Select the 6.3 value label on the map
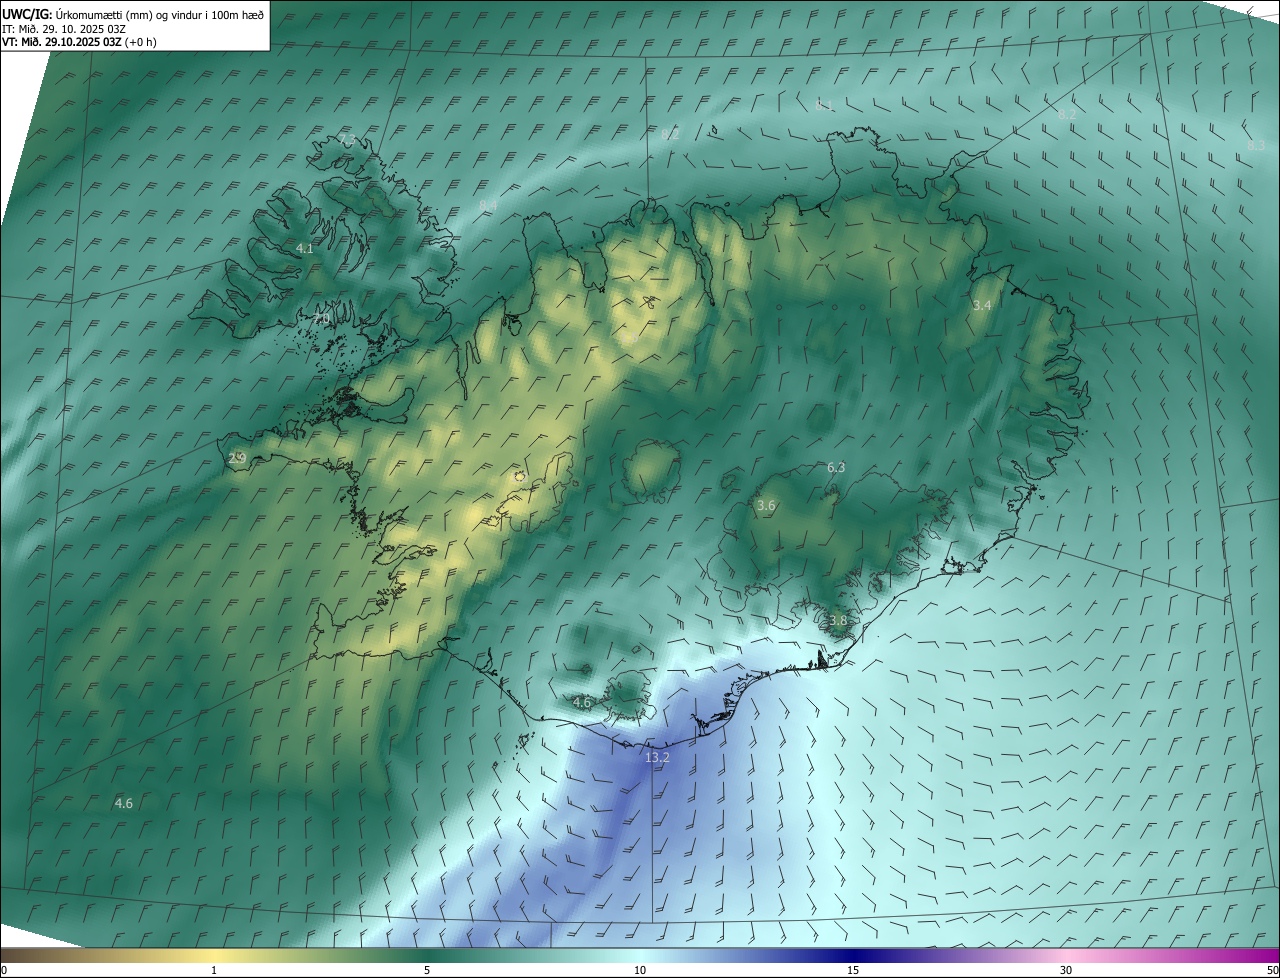The height and width of the screenshot is (978, 1280). click(836, 467)
